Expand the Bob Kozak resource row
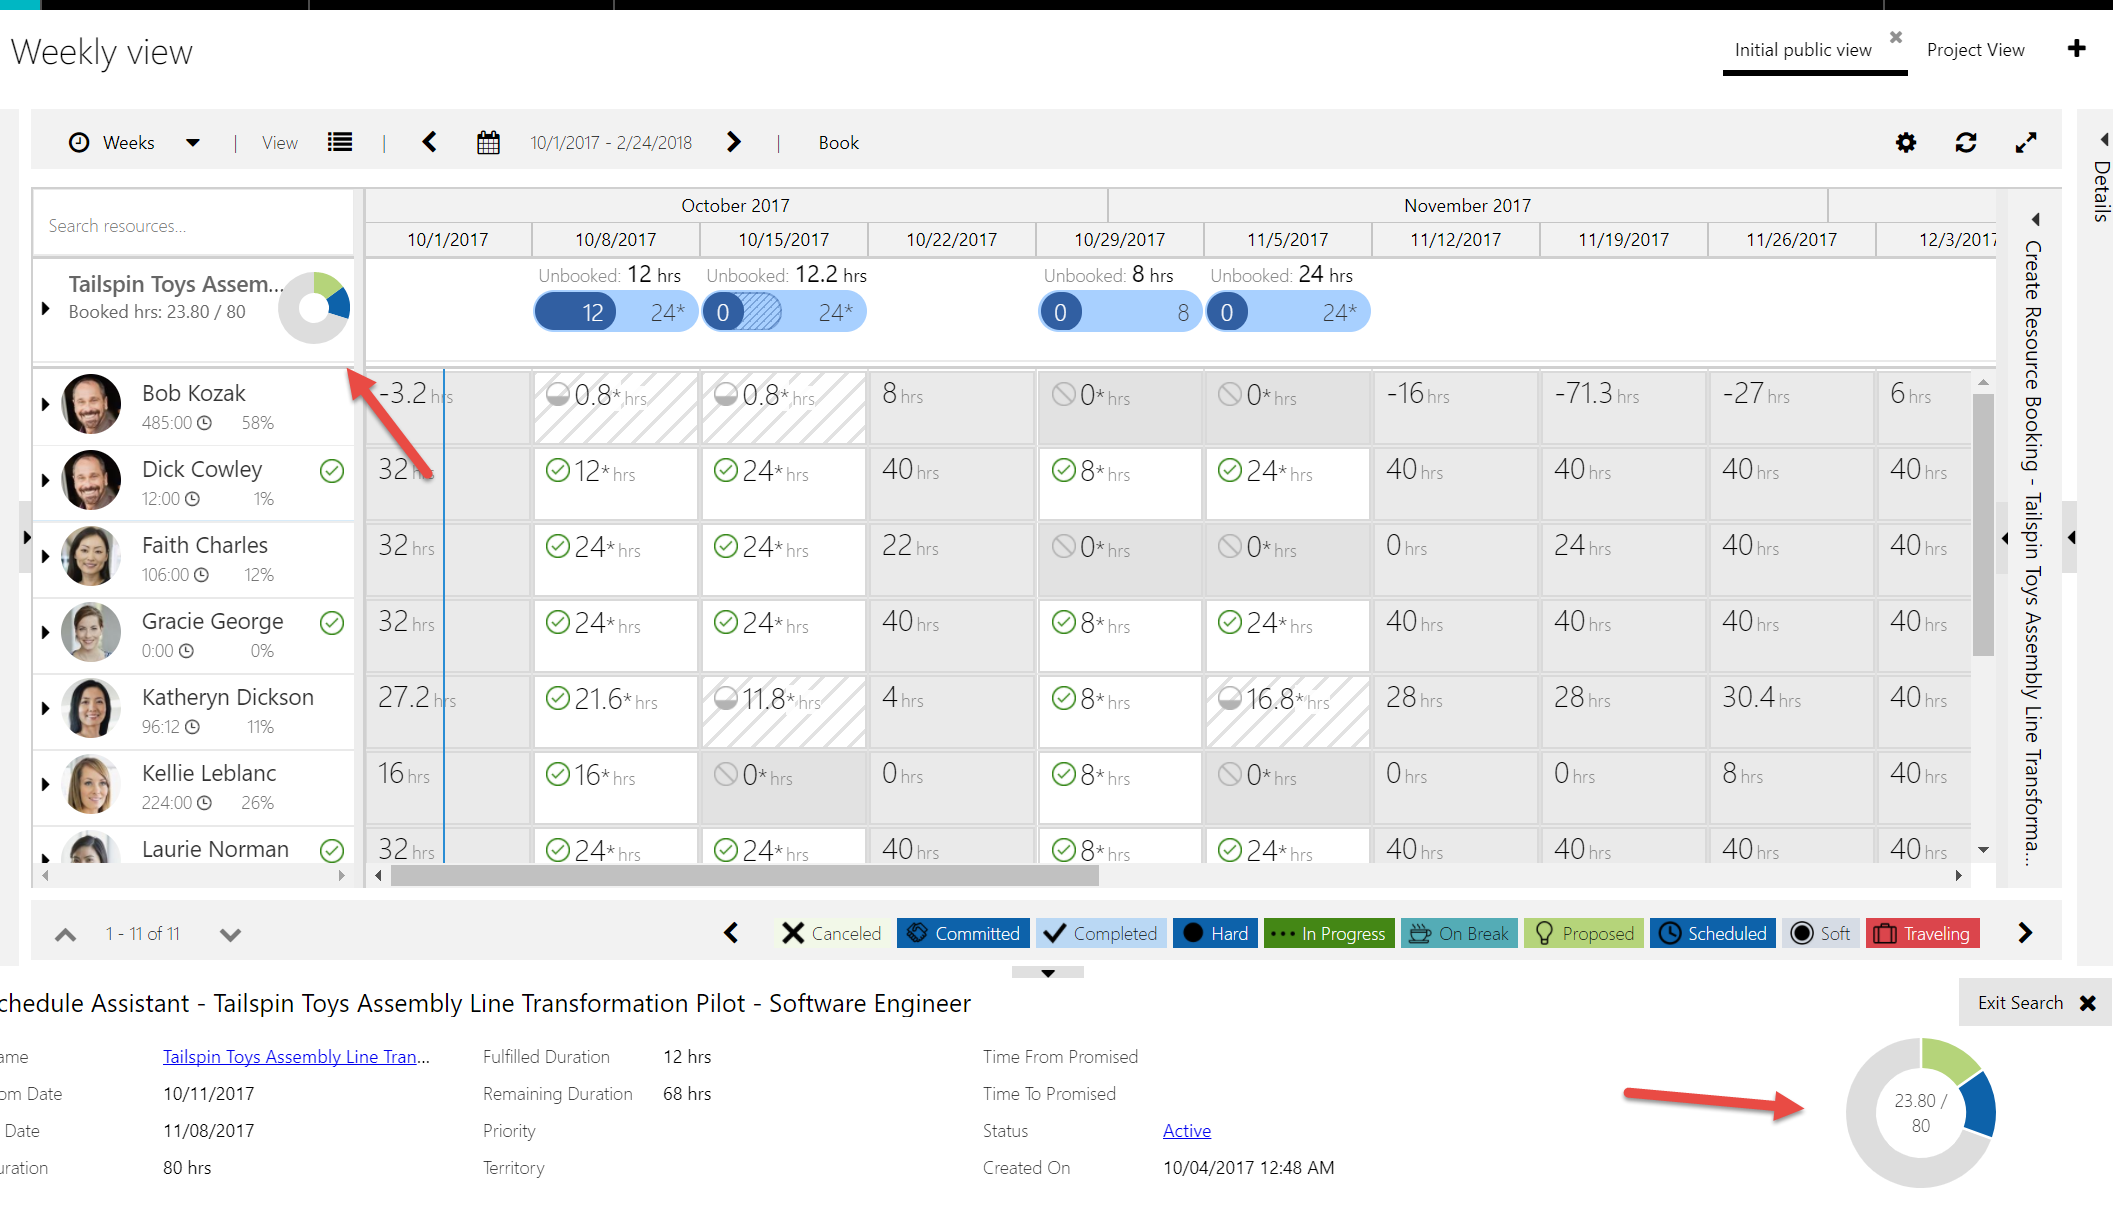This screenshot has width=2113, height=1214. pyautogui.click(x=45, y=405)
